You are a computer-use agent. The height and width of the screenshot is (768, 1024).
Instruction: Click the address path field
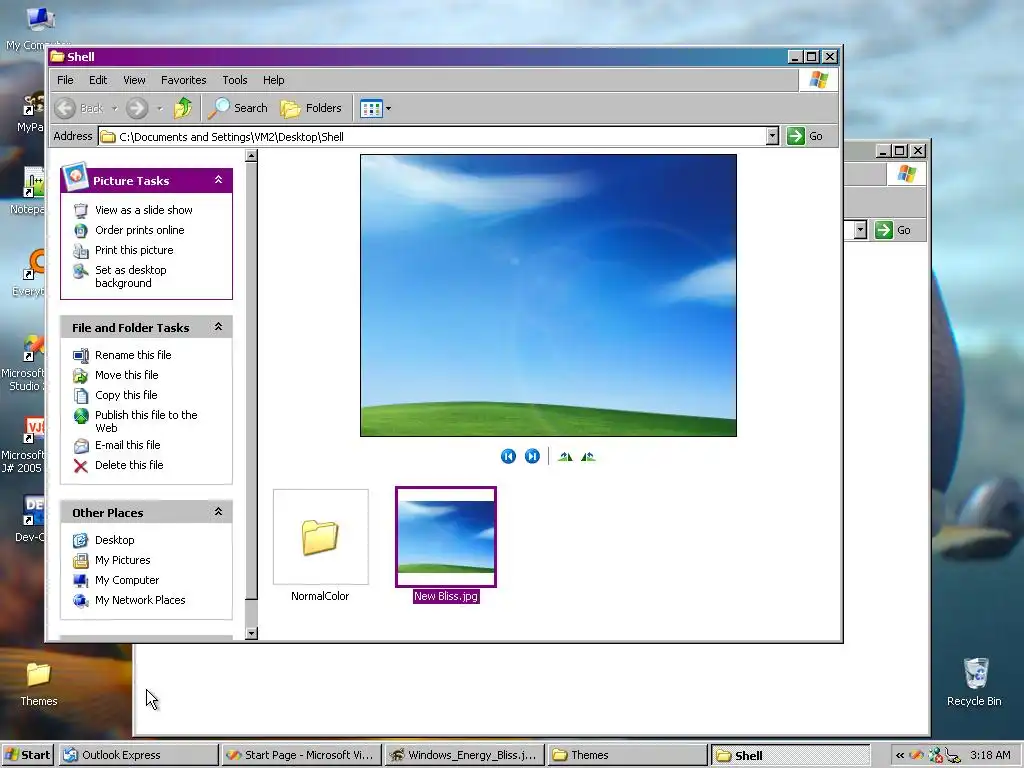pyautogui.click(x=432, y=136)
